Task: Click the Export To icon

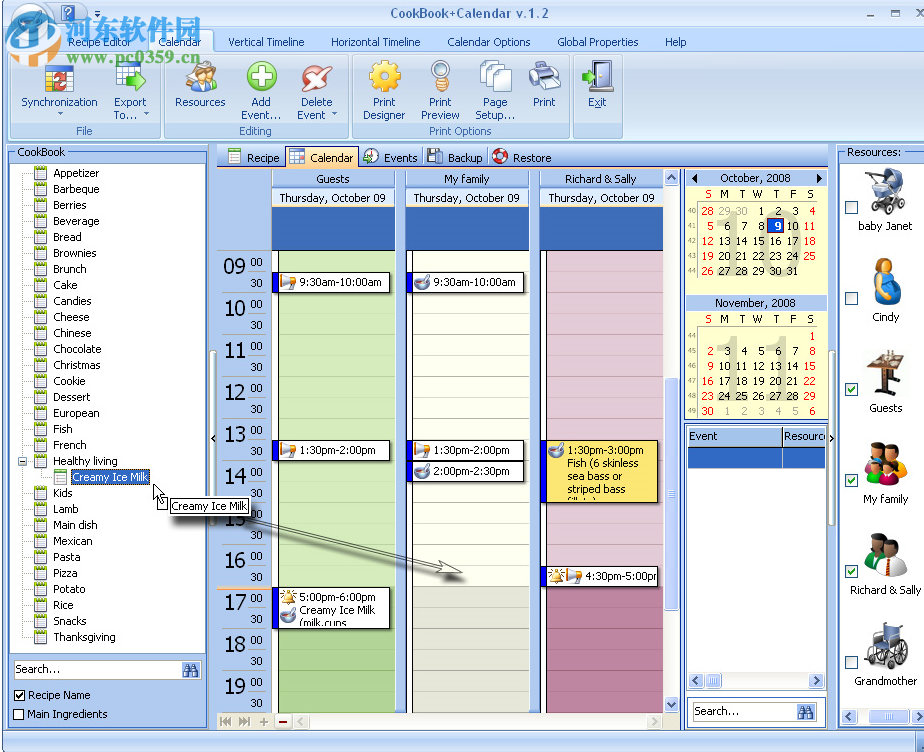Action: 130,77
